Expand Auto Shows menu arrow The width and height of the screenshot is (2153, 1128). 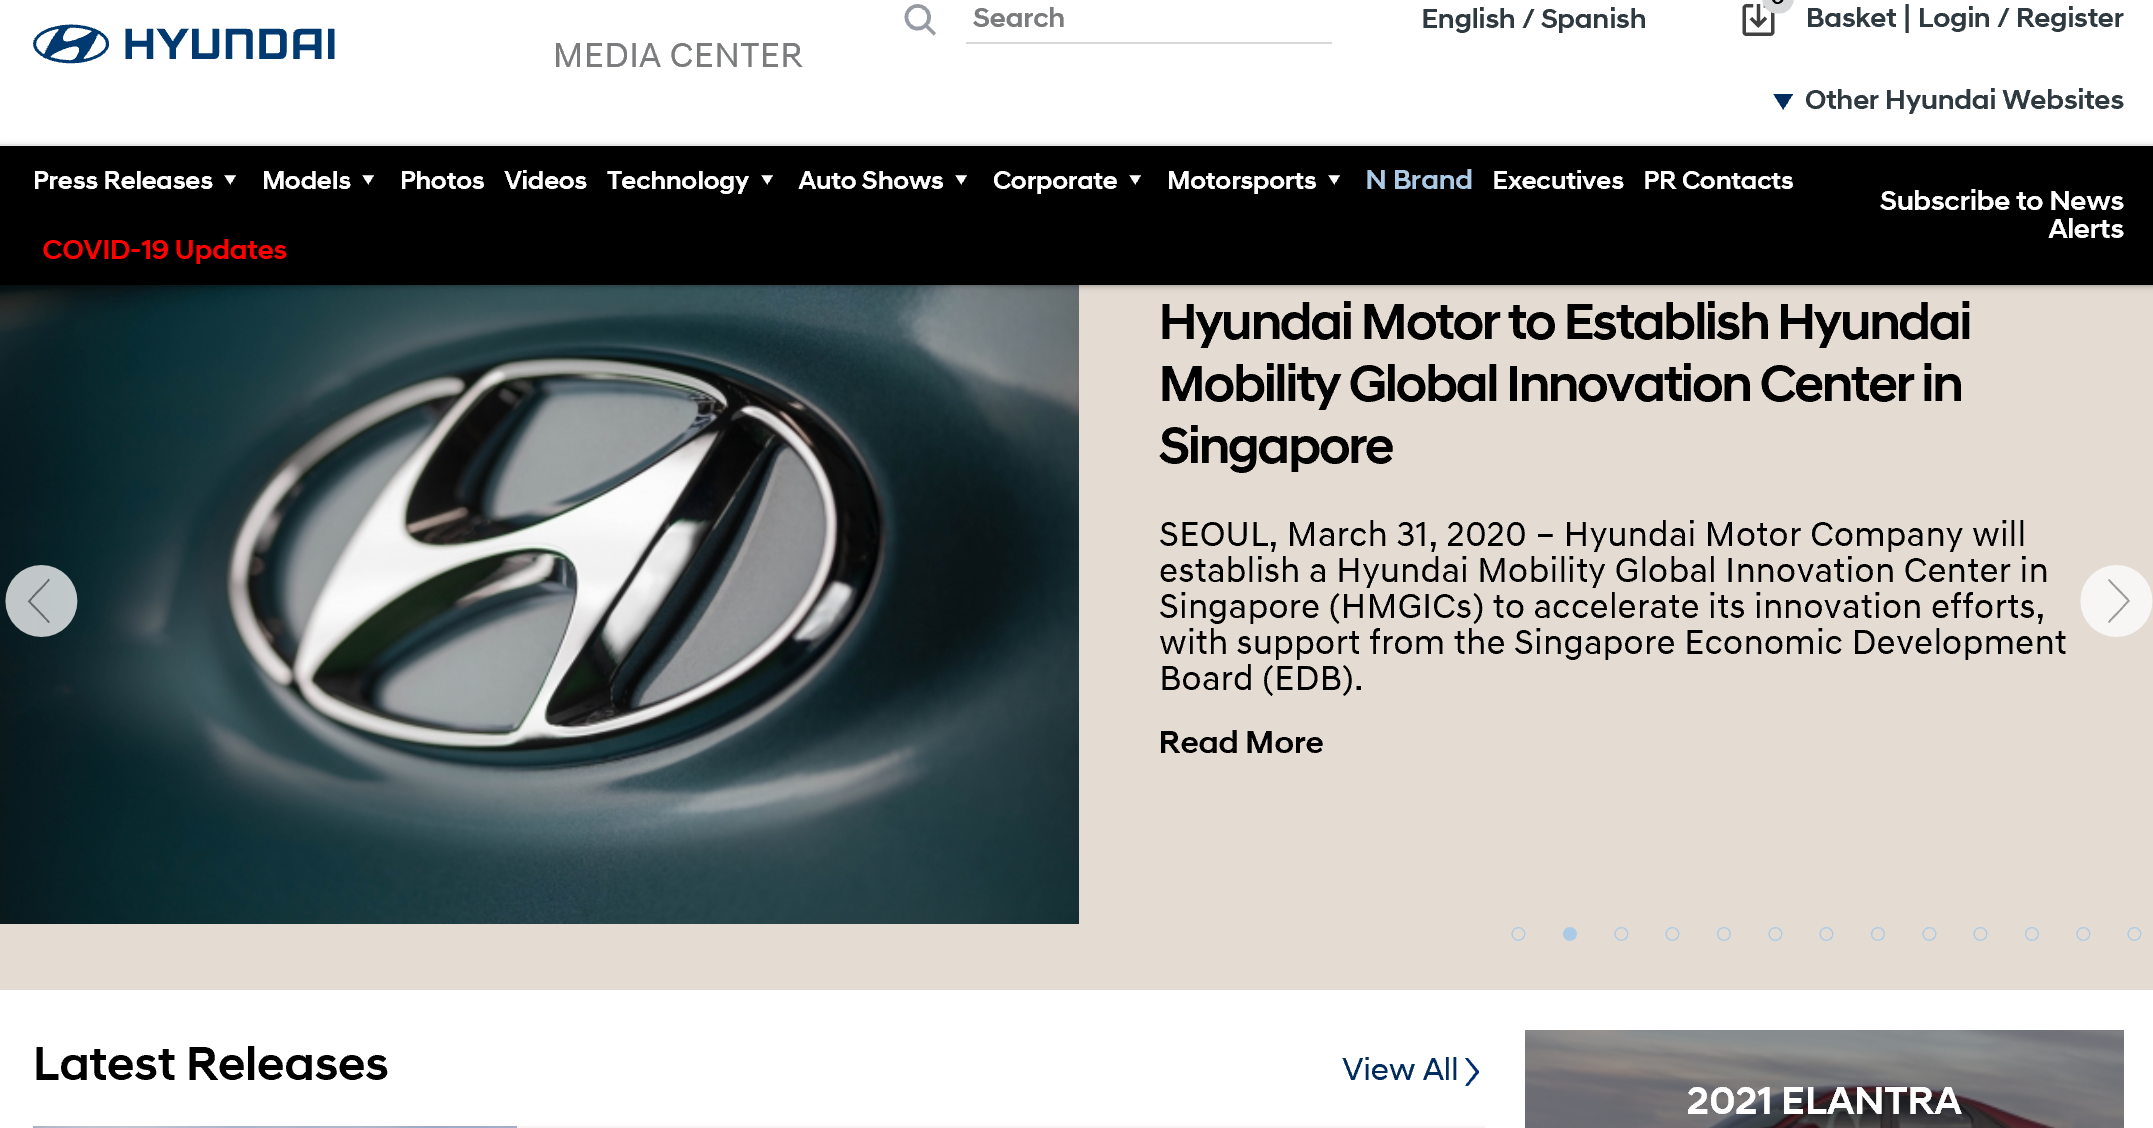tap(961, 180)
